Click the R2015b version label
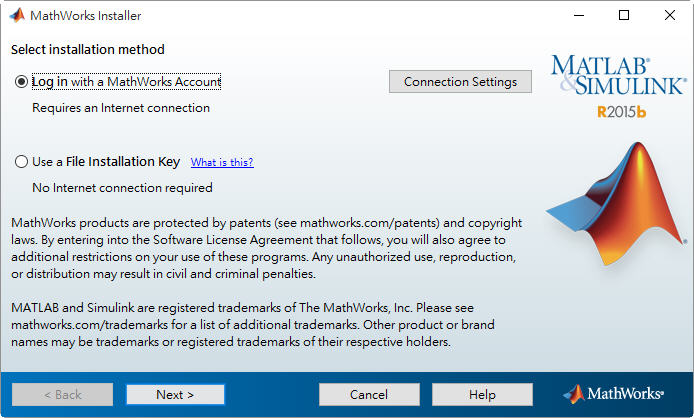The image size is (694, 418). (621, 112)
